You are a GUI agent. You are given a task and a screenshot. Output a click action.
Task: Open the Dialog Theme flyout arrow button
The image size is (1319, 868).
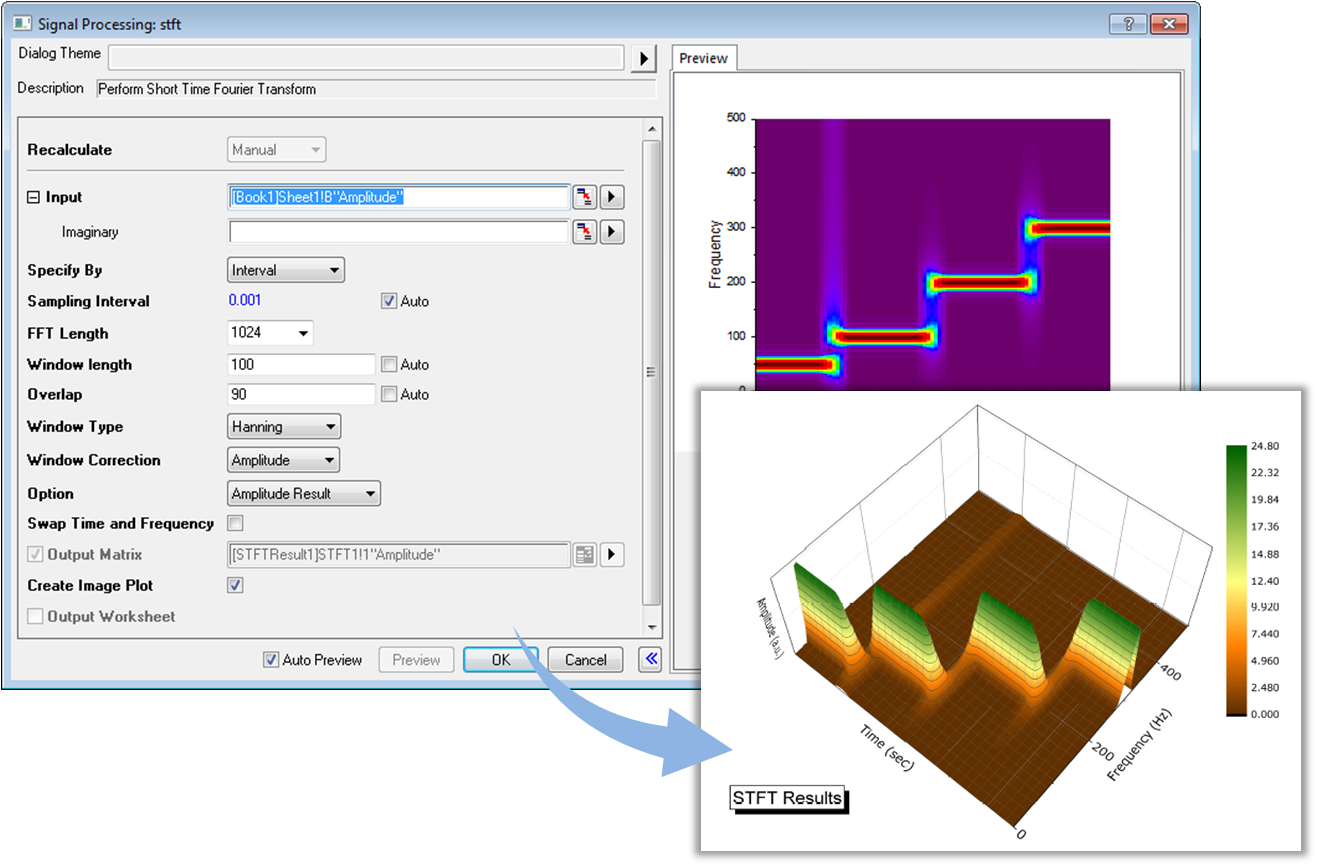644,58
